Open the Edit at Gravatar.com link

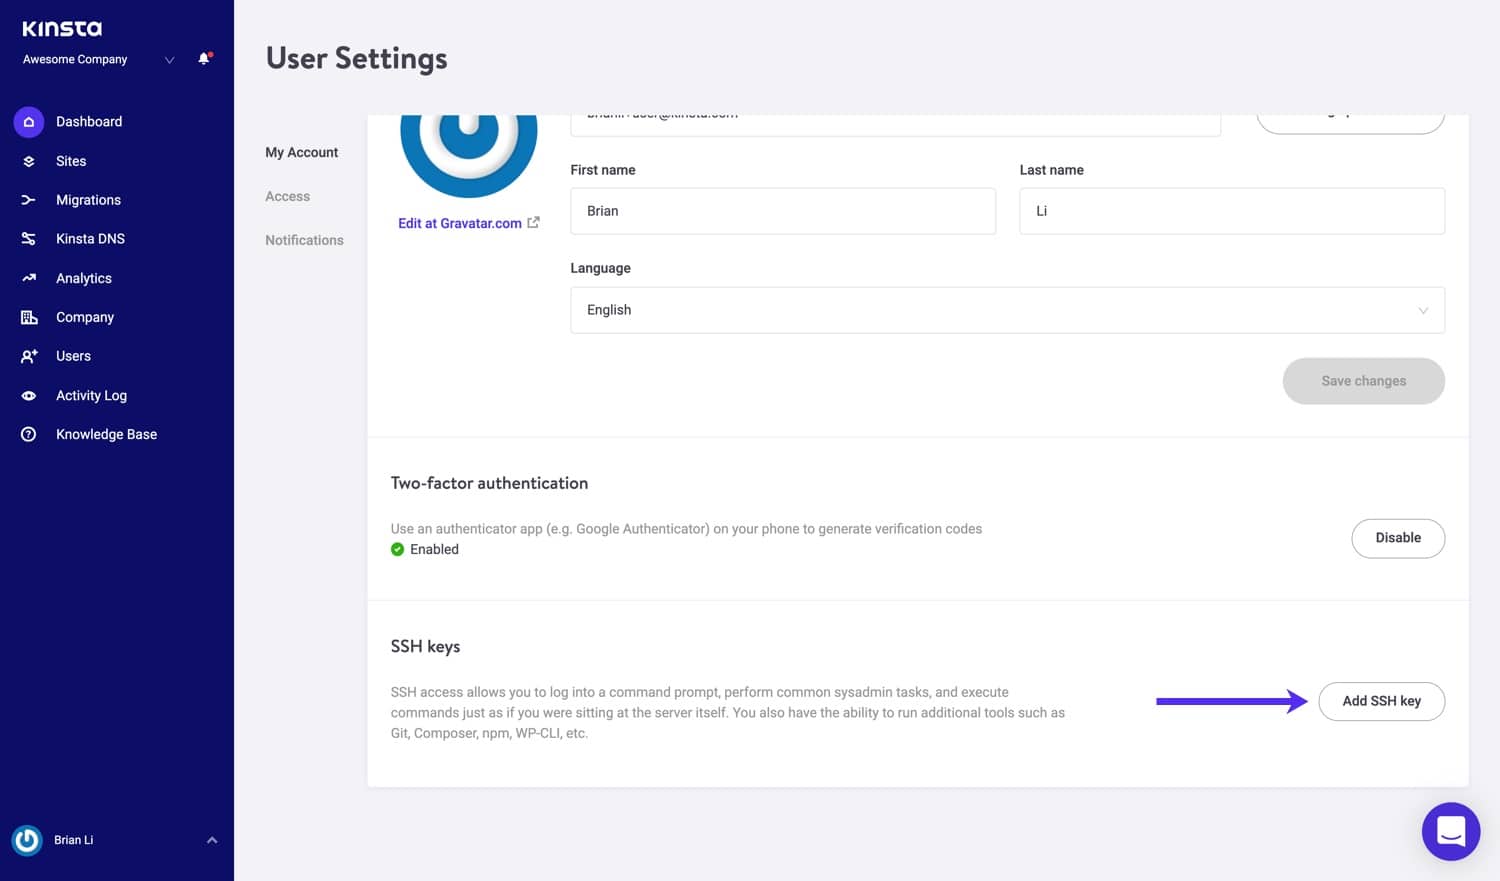(460, 223)
